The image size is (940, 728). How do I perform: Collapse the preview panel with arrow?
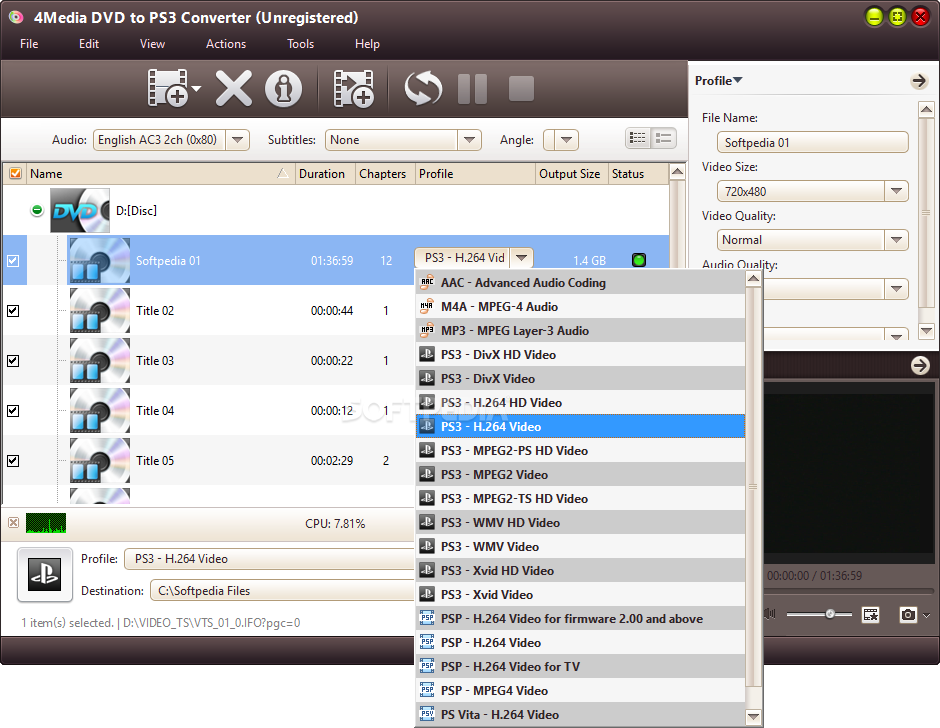coord(920,365)
